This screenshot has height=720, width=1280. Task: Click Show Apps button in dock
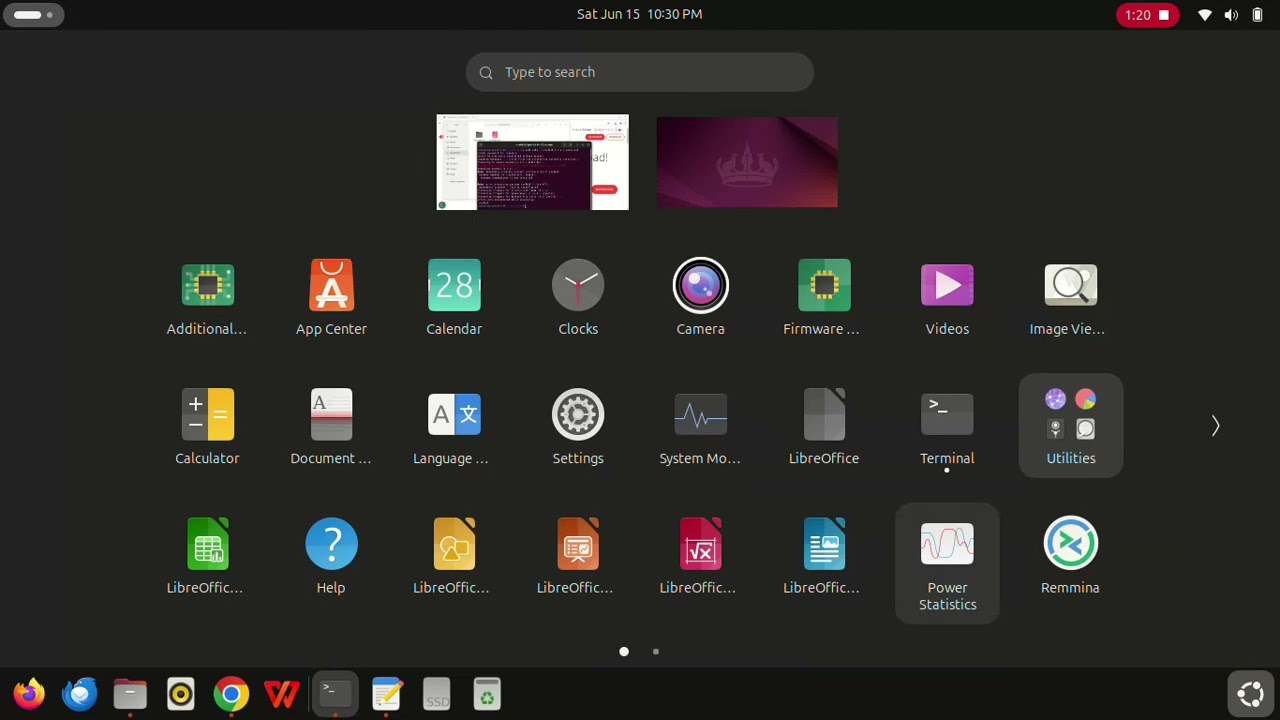1250,694
